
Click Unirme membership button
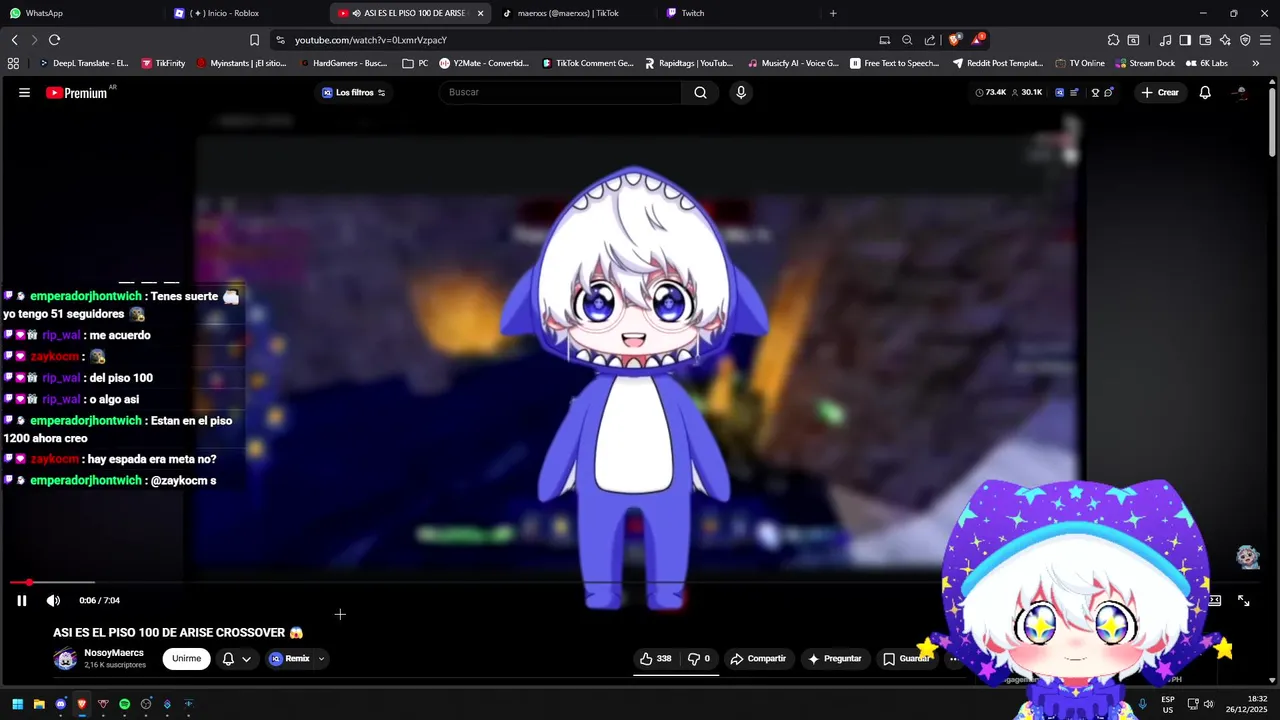click(187, 659)
